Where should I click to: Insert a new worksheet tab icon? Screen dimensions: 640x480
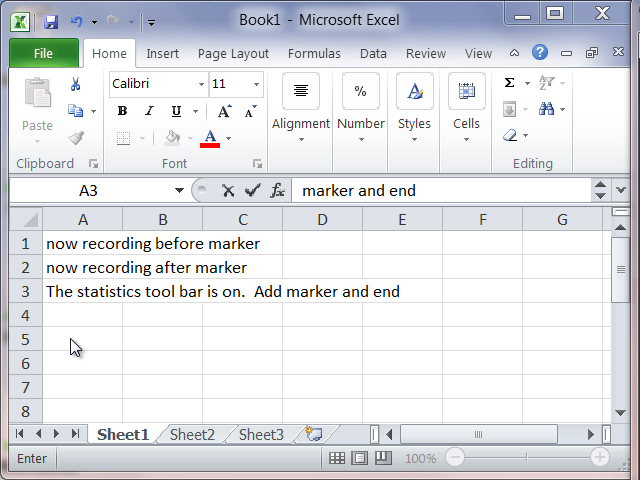(314, 434)
